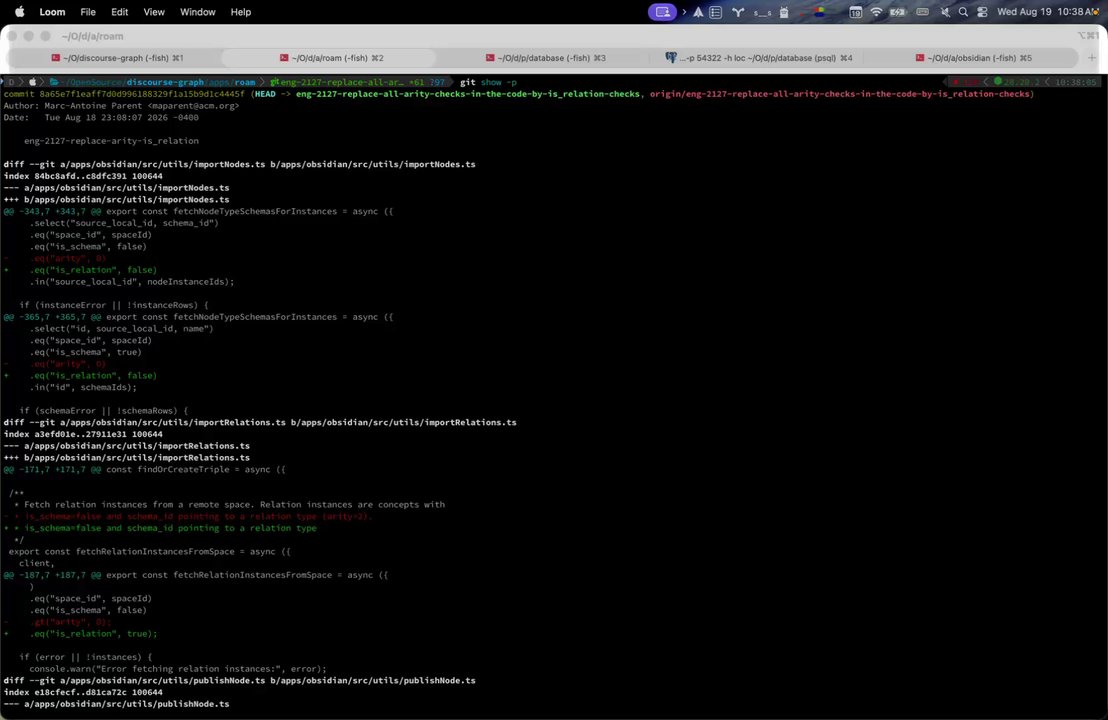The image size is (1108, 720).
Task: Click the terminal icon on the database fish tab
Action: tap(490, 58)
